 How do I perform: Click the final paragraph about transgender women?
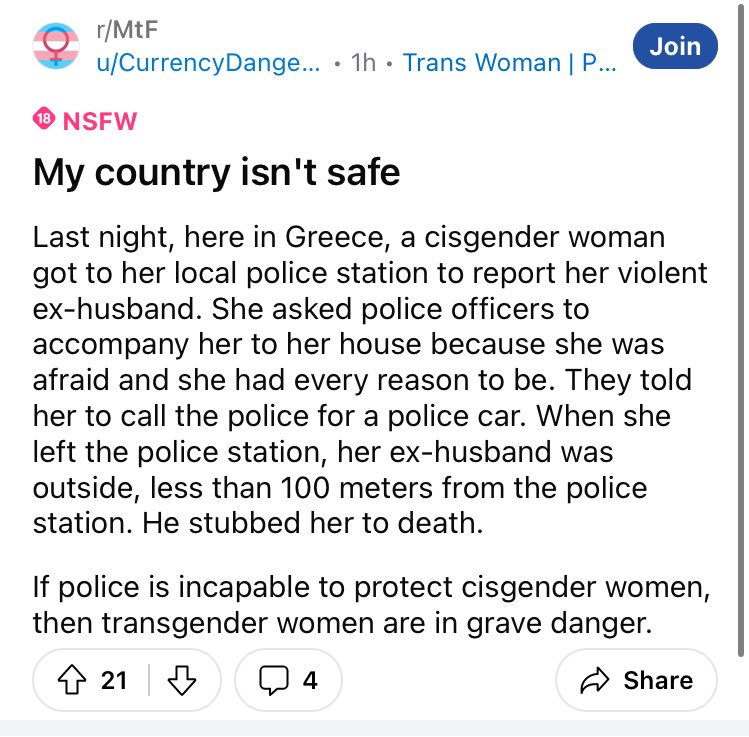[370, 606]
